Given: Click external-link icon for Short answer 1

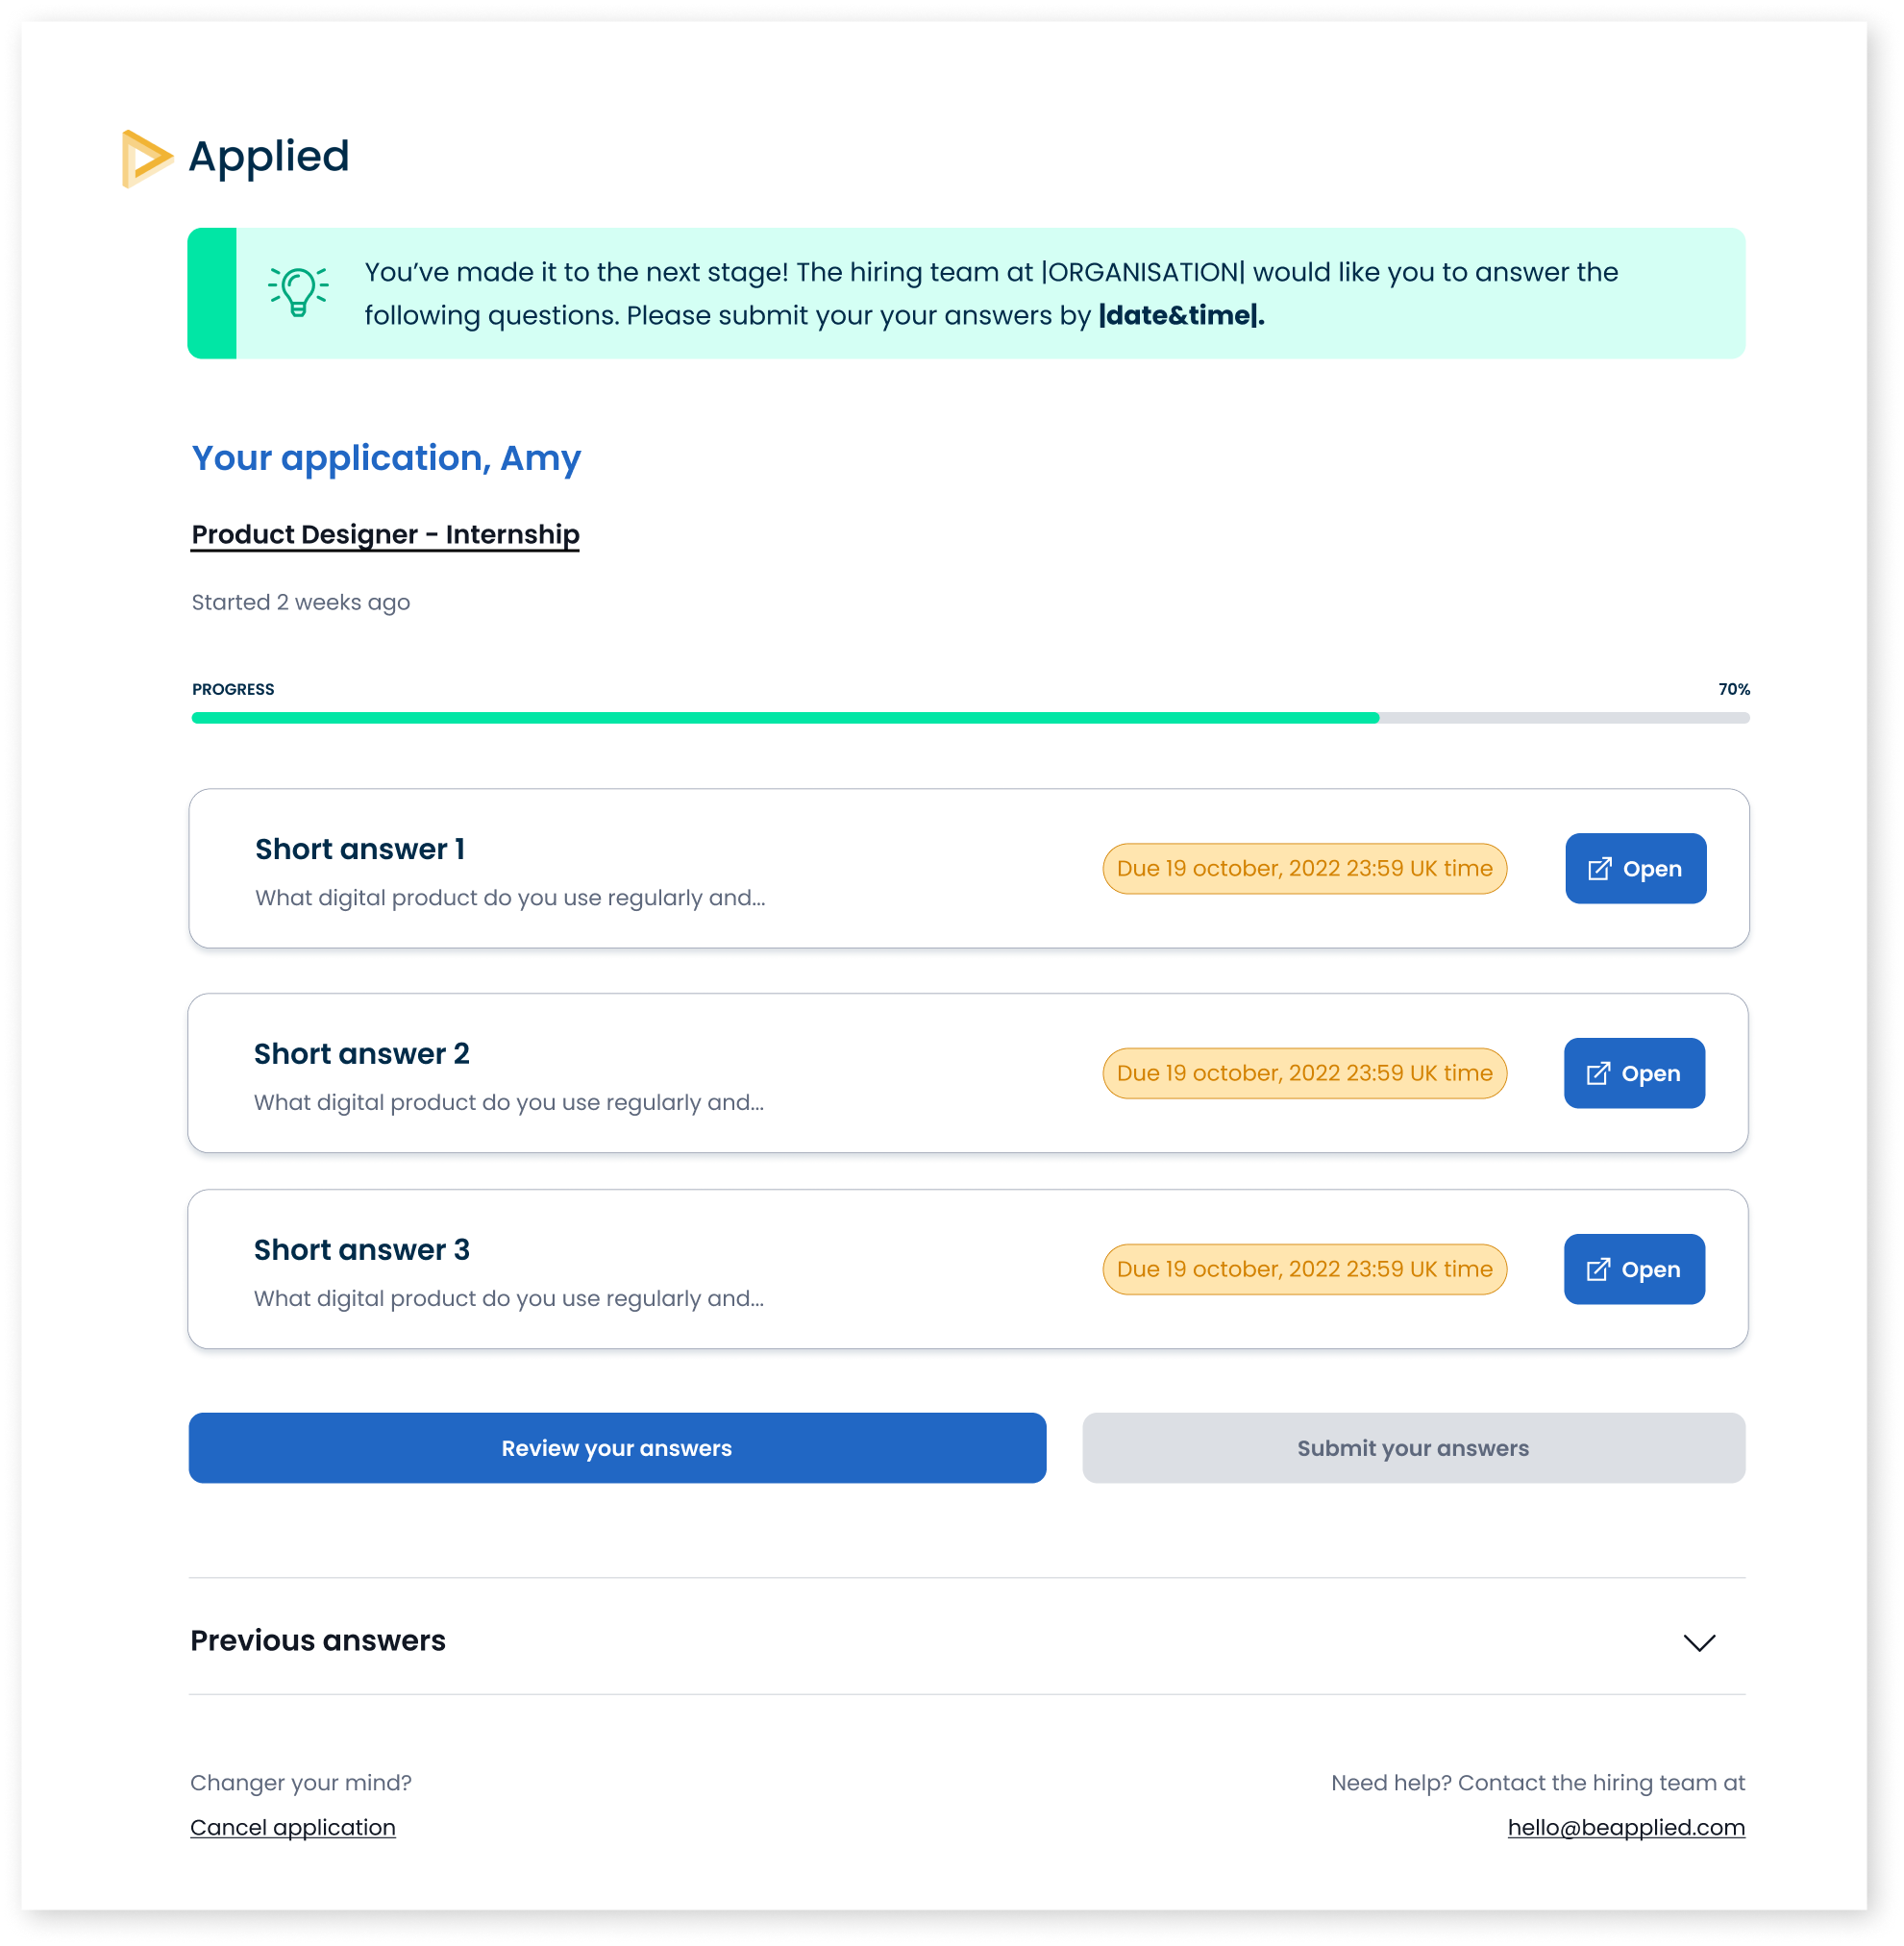Looking at the screenshot, I should point(1600,868).
